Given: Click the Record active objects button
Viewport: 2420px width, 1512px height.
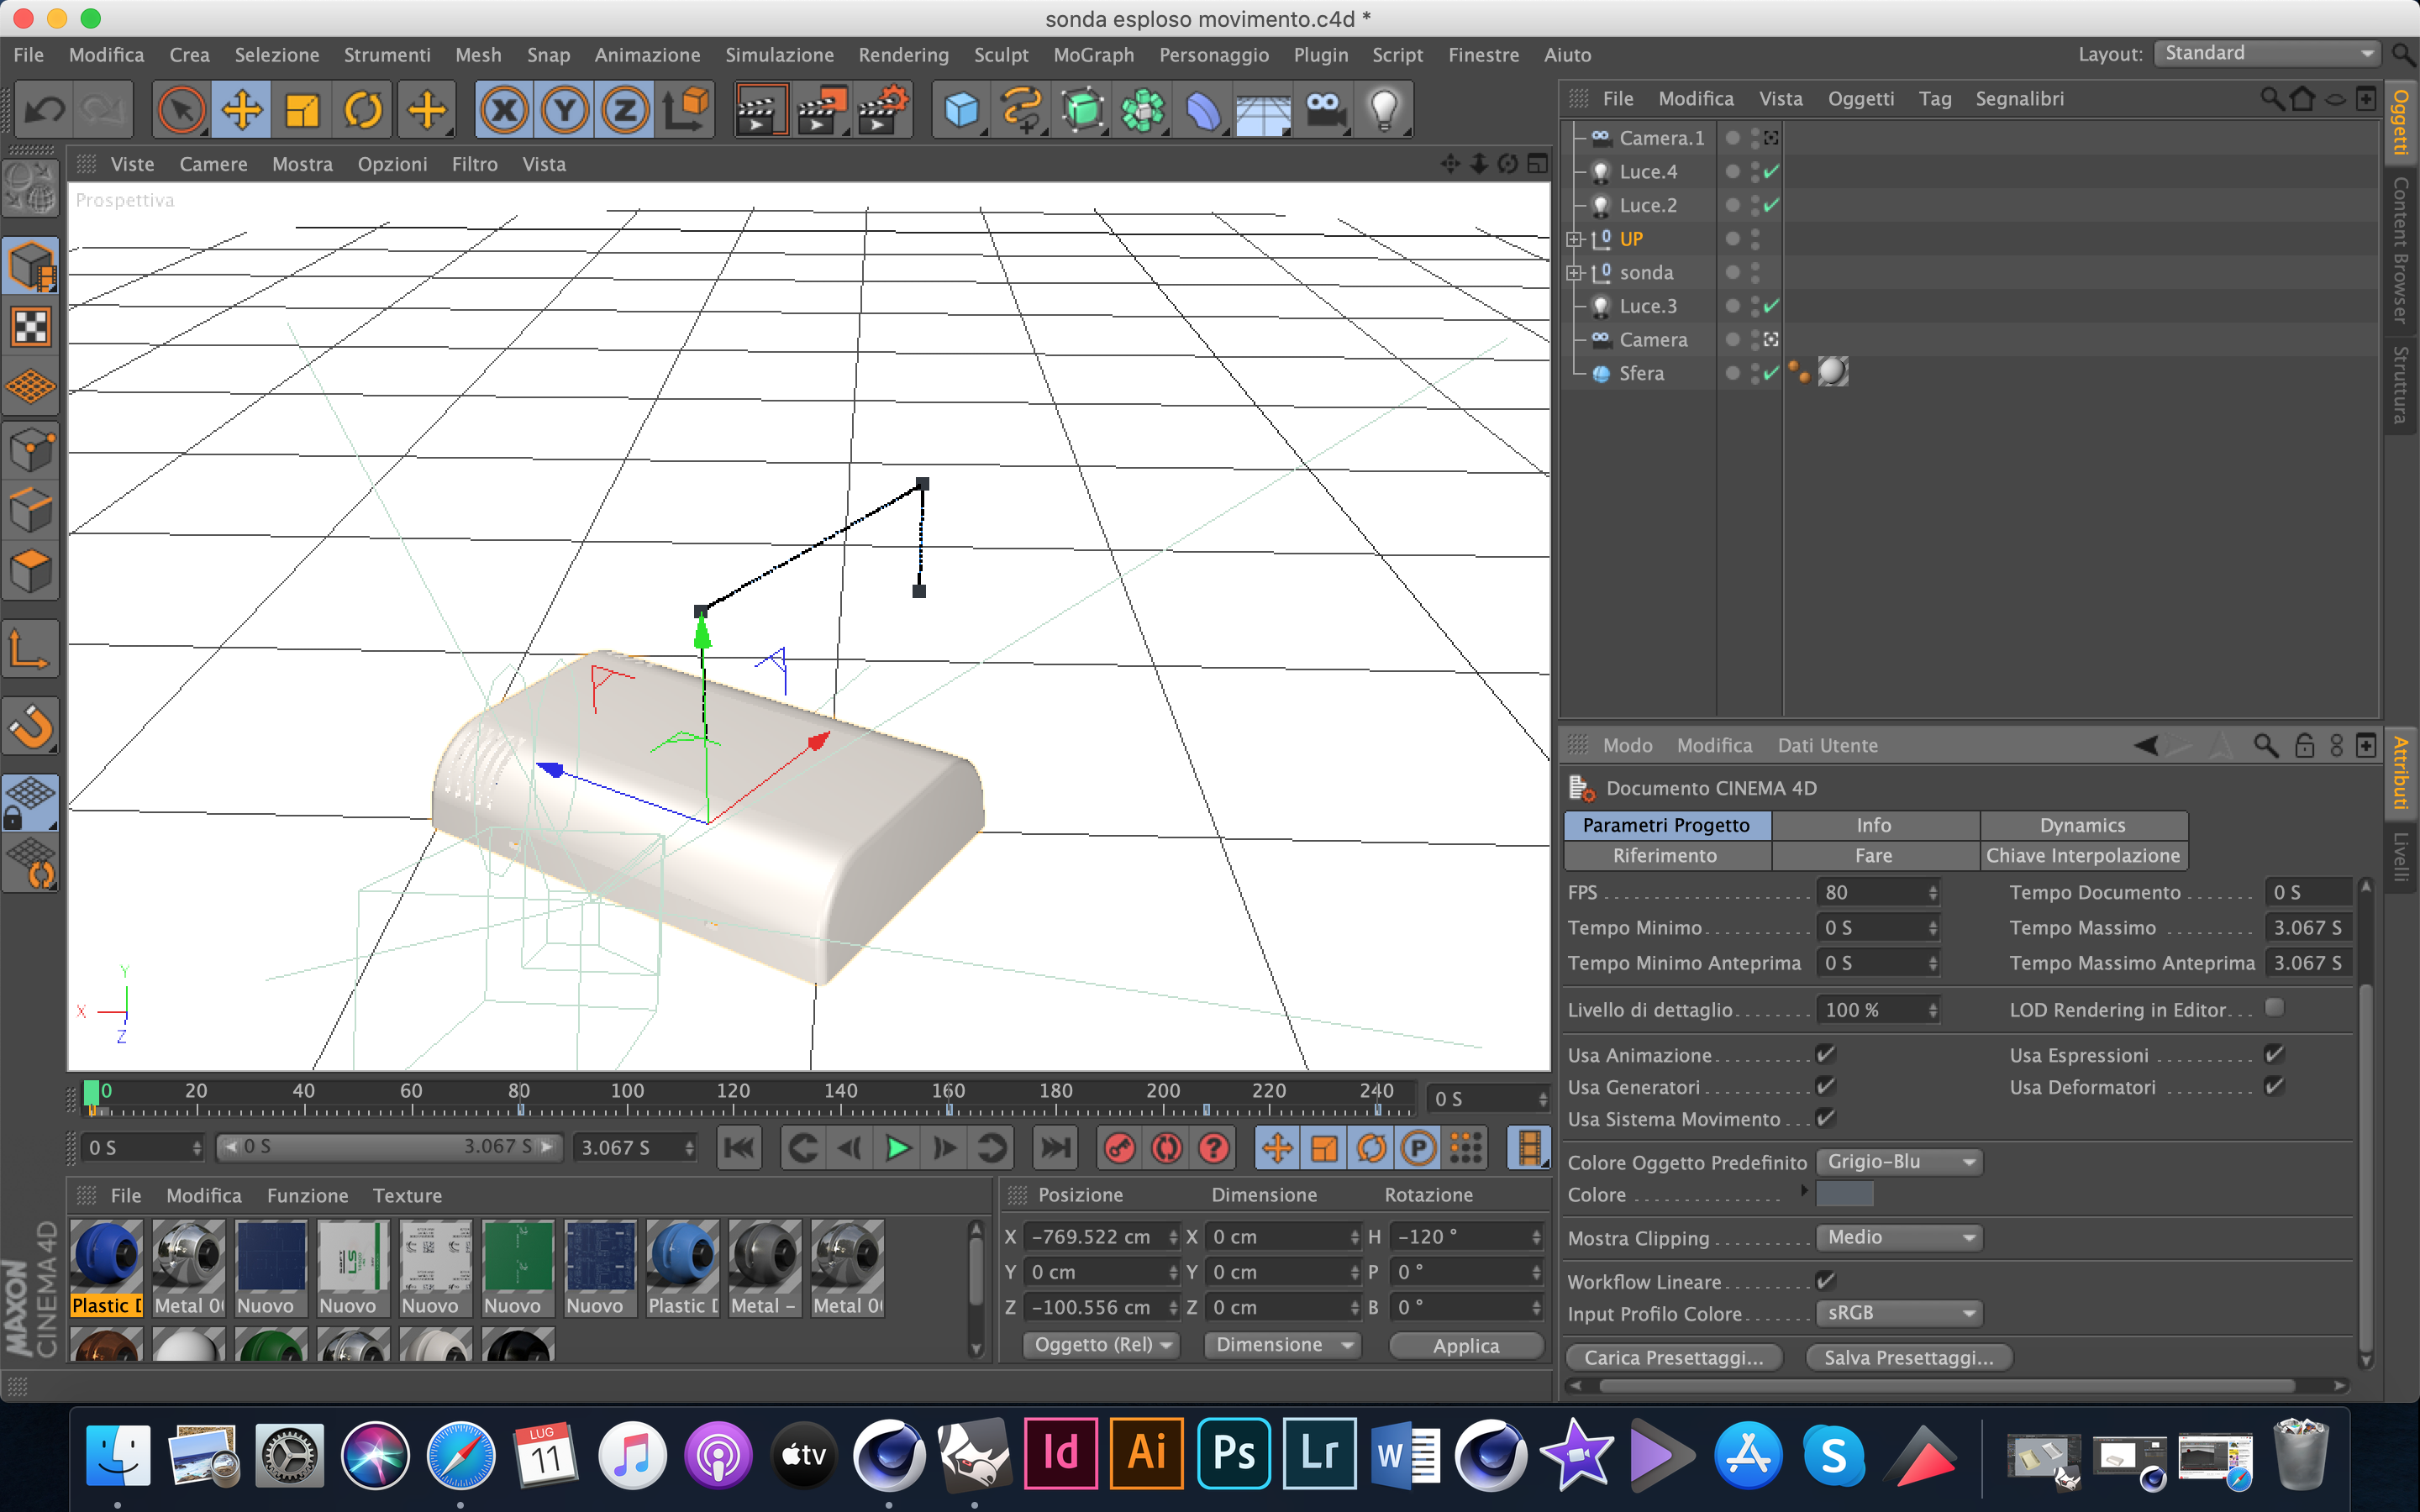Looking at the screenshot, I should point(1119,1148).
